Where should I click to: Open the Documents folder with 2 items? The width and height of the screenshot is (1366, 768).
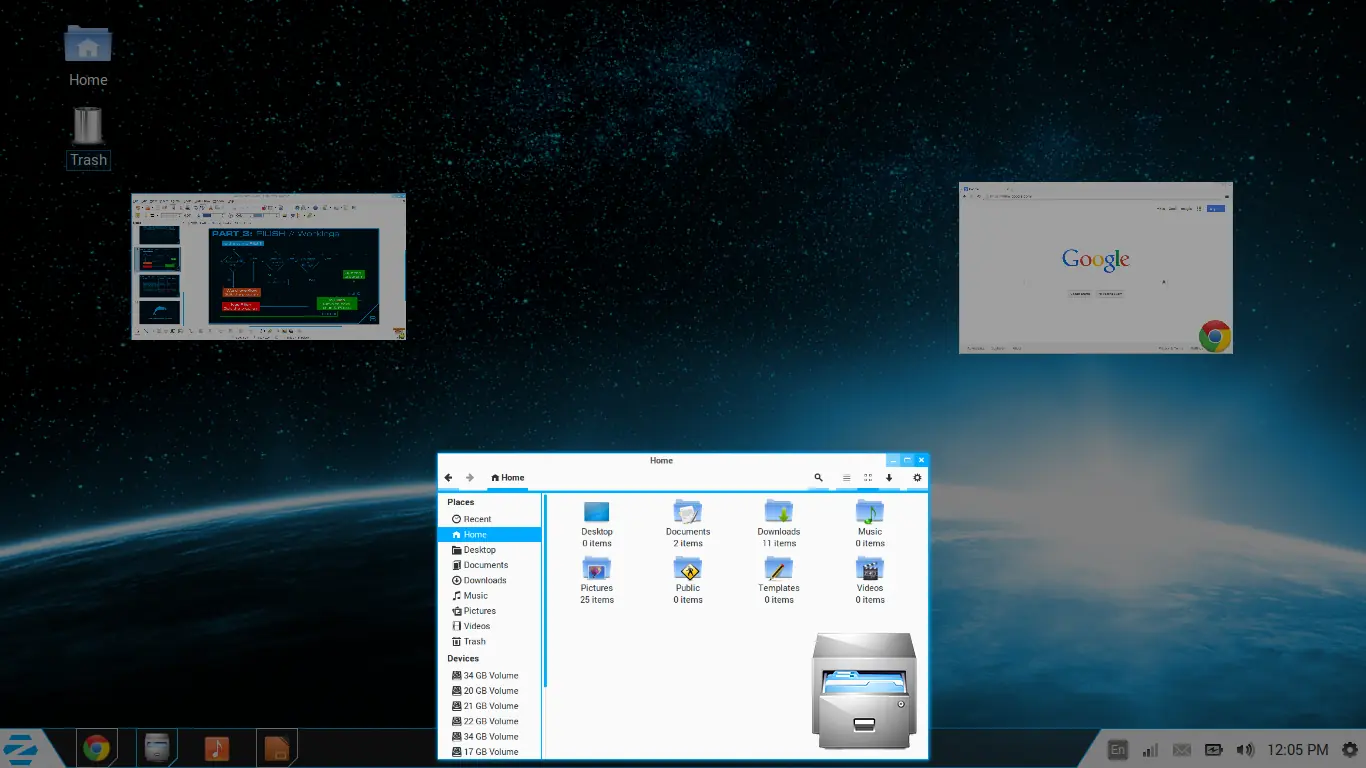(x=688, y=523)
